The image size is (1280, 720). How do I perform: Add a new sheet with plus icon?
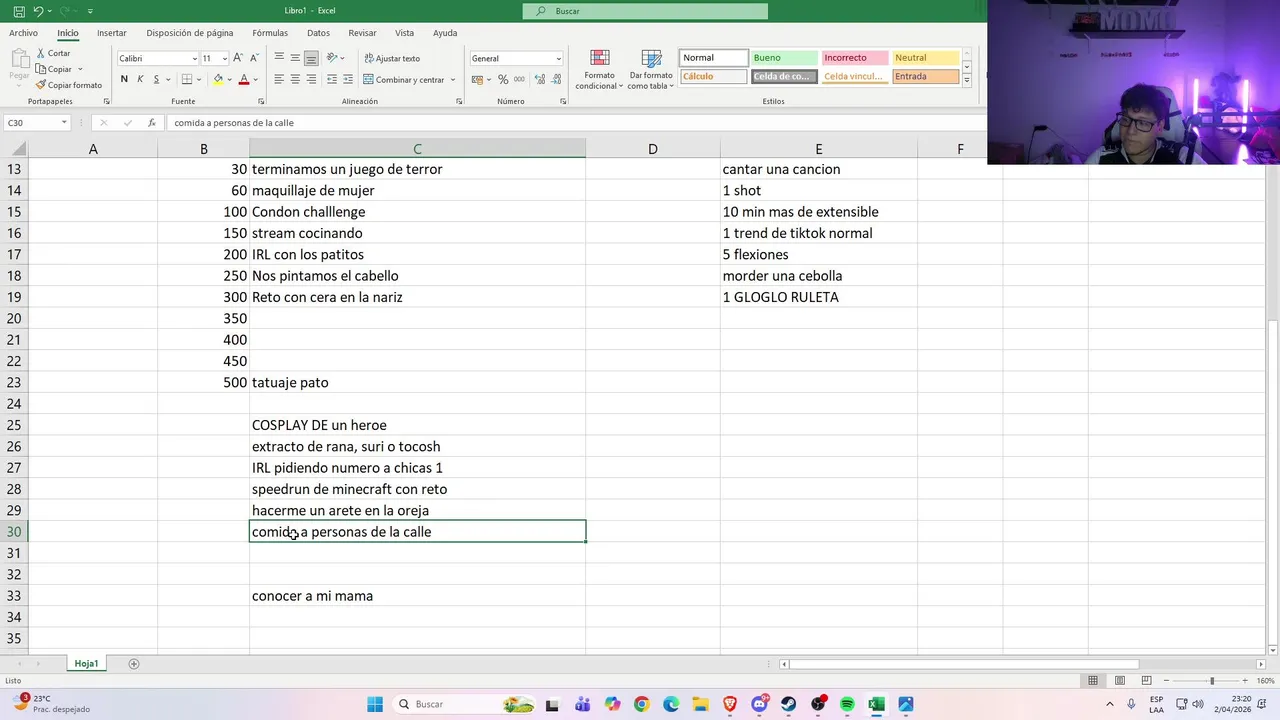(134, 664)
